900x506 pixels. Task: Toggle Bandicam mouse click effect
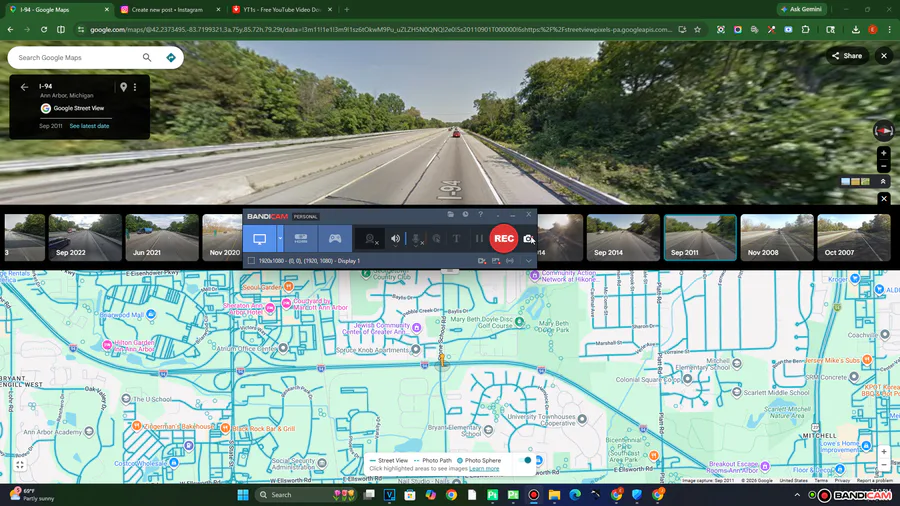click(x=437, y=239)
